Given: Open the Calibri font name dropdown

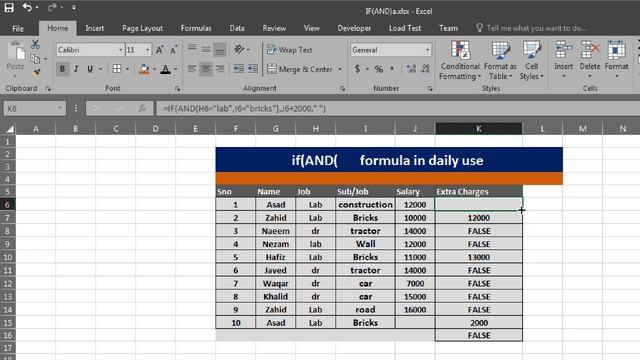Looking at the screenshot, I should (120, 50).
